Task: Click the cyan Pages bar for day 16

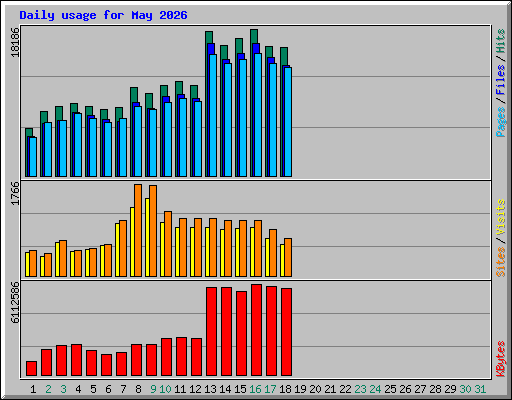Action: point(258,115)
